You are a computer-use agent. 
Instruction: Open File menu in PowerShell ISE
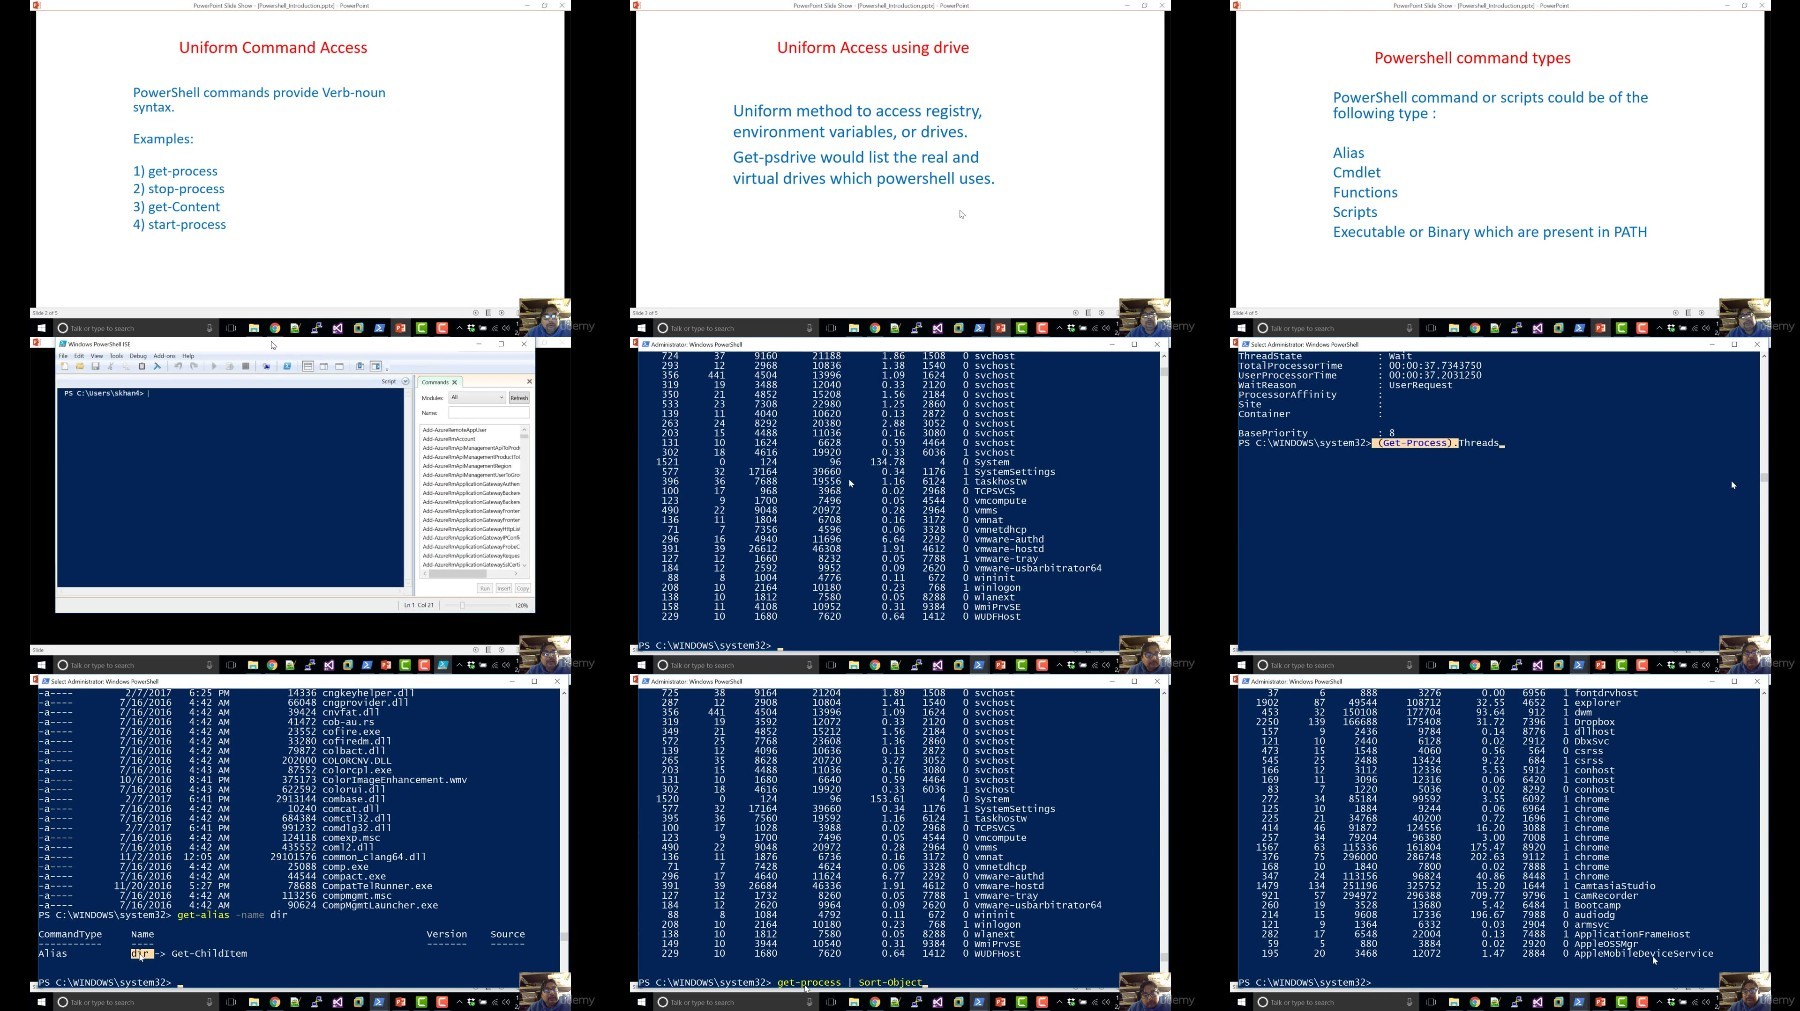tap(63, 355)
